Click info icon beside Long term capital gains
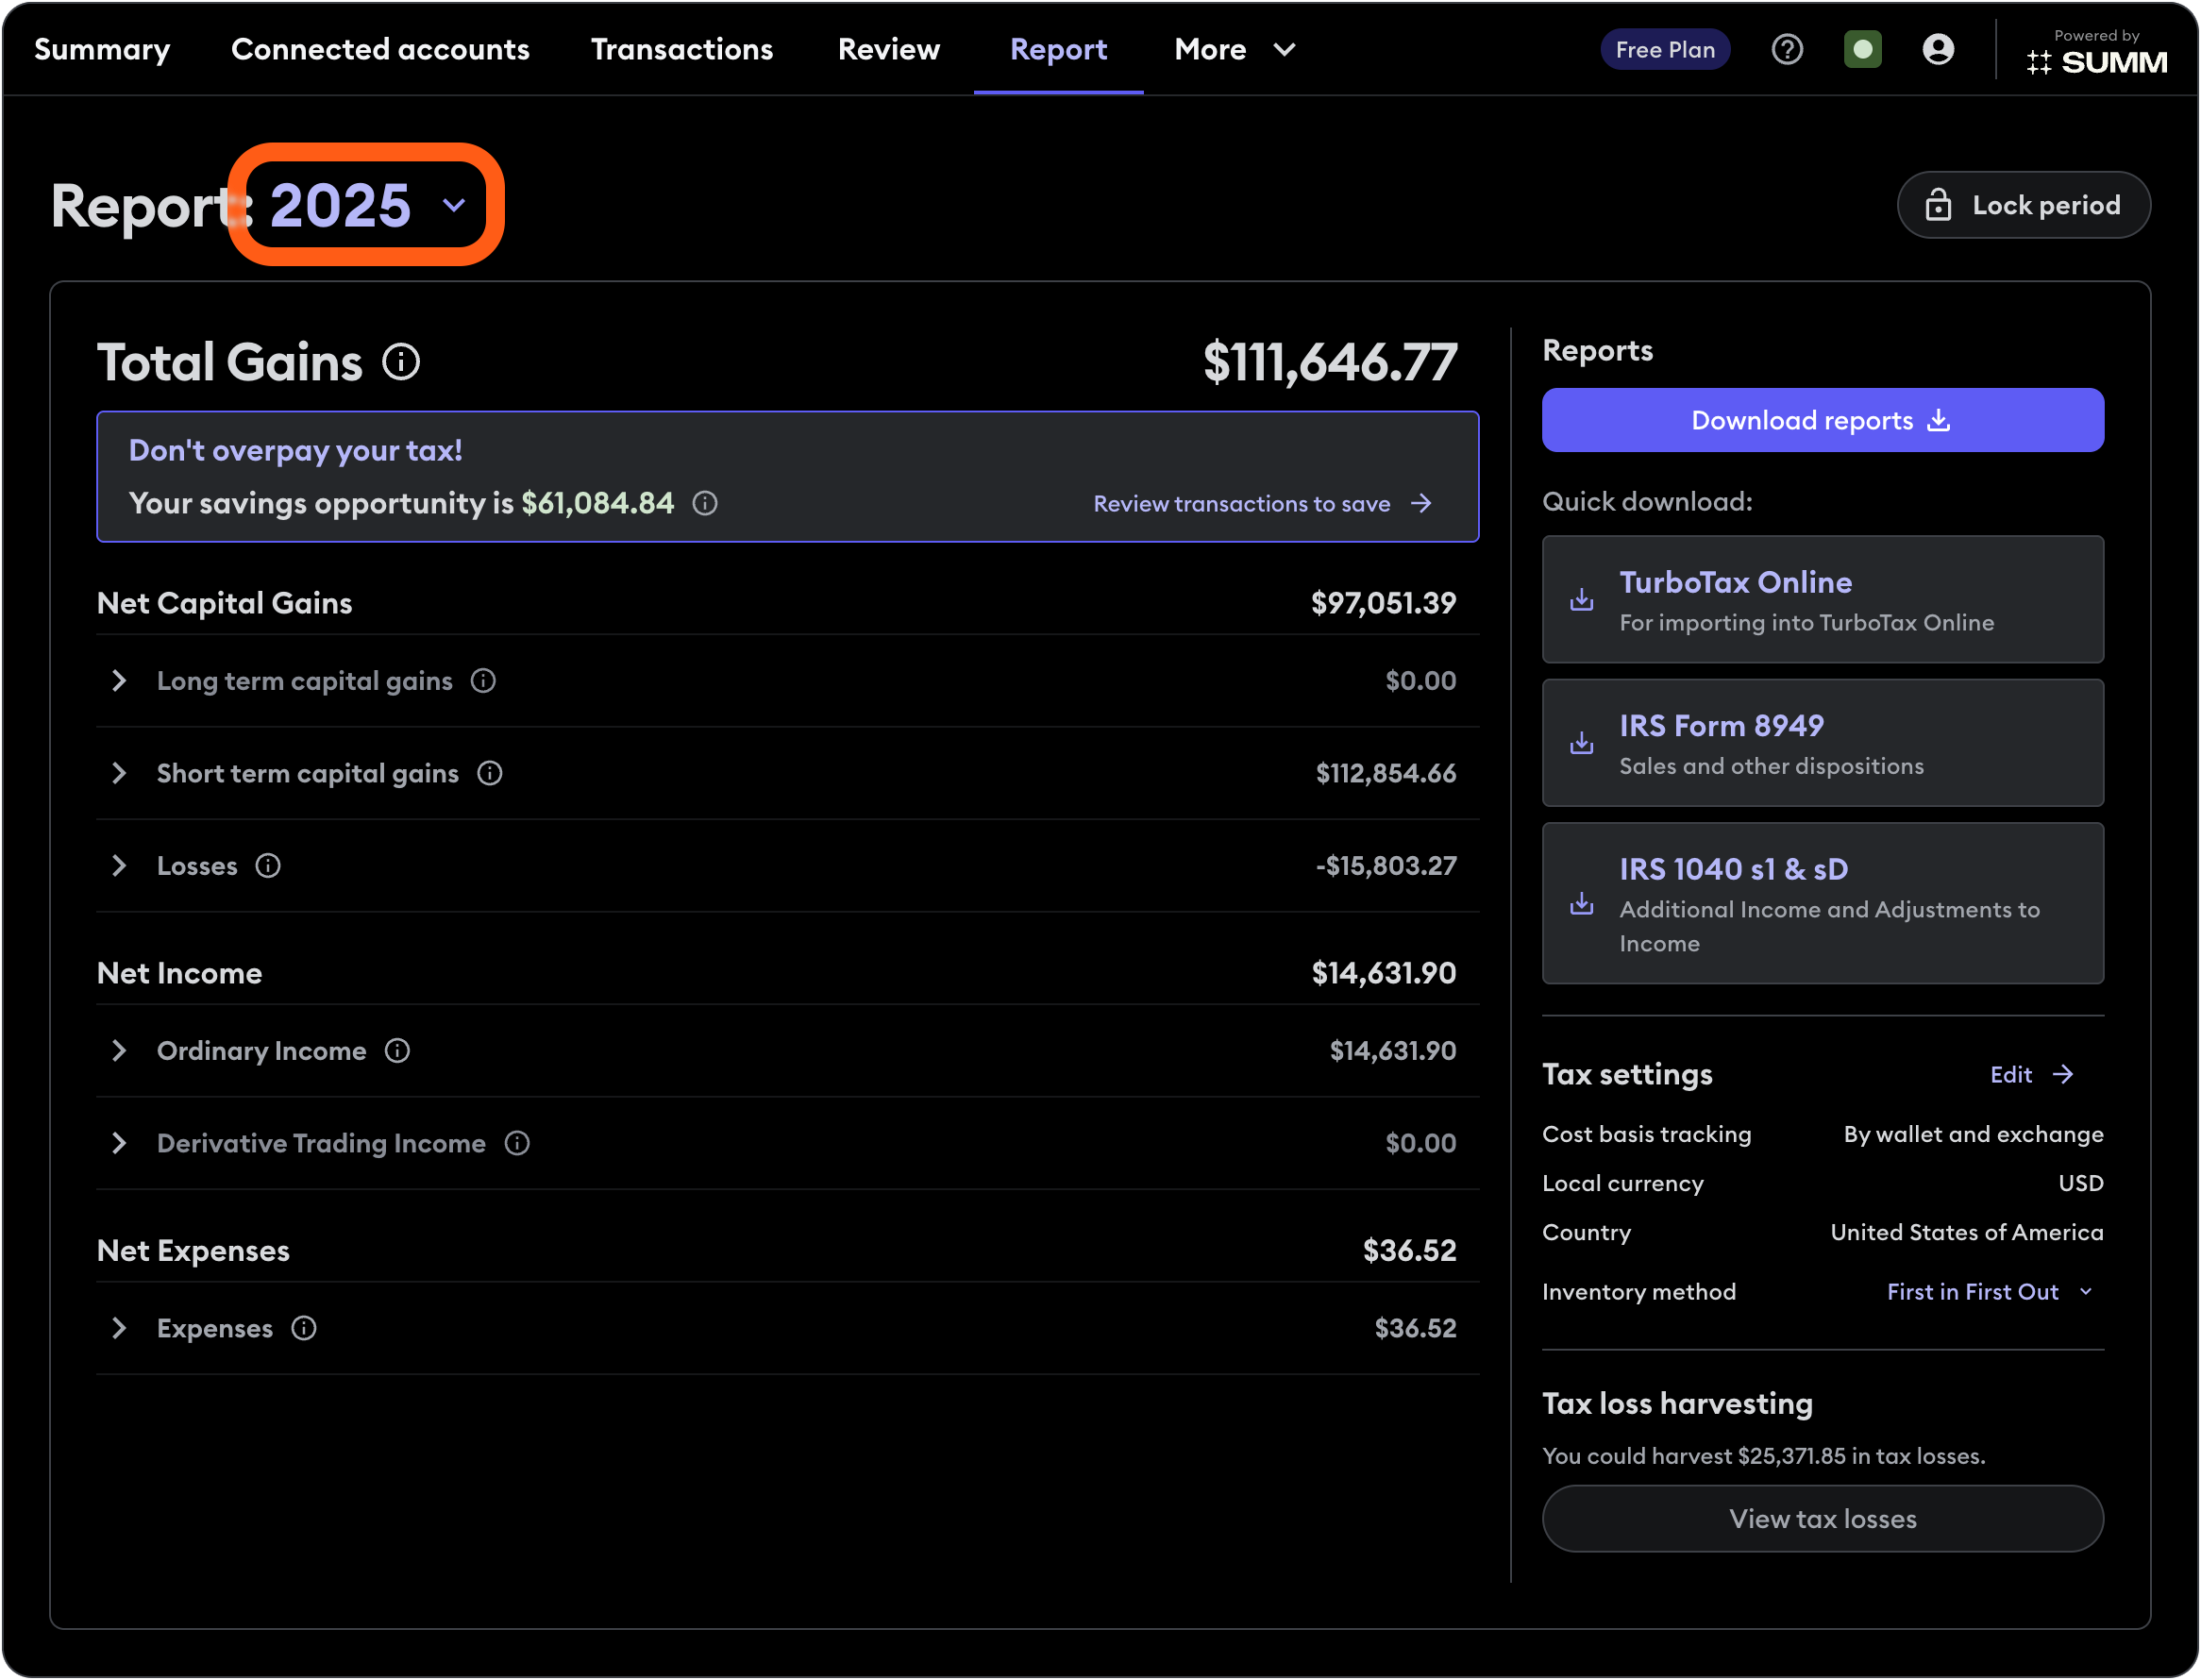Screen dimensions: 2201x1680 (x=483, y=681)
